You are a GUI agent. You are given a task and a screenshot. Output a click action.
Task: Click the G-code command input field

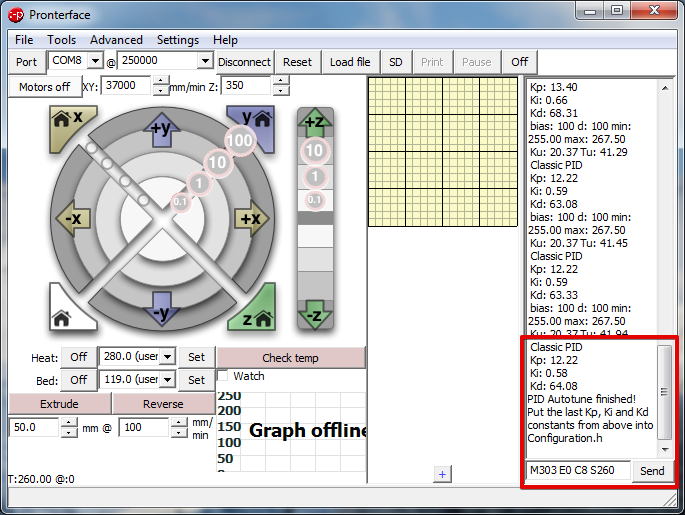(x=577, y=471)
